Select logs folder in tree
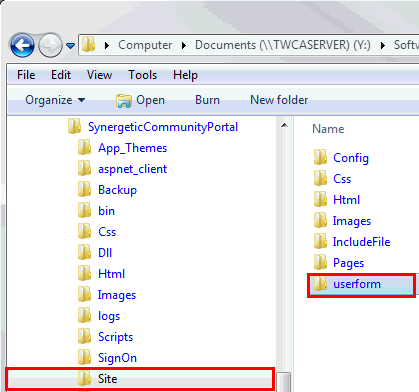This screenshot has width=419, height=392. pyautogui.click(x=109, y=316)
